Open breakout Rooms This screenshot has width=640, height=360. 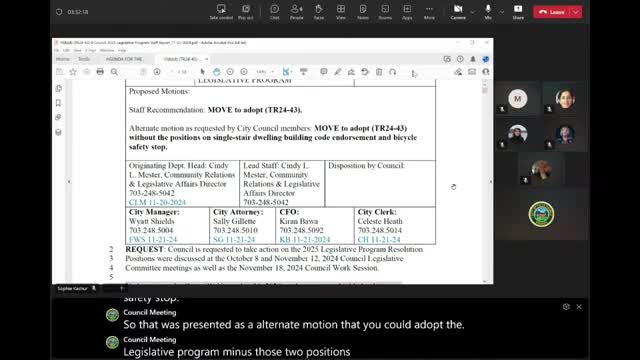[385, 12]
